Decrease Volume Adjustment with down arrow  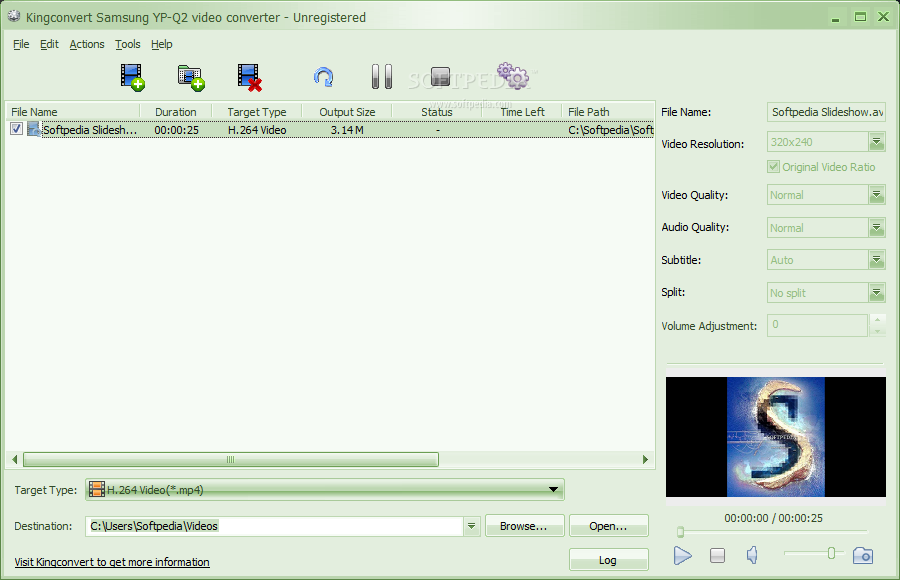pos(877,331)
